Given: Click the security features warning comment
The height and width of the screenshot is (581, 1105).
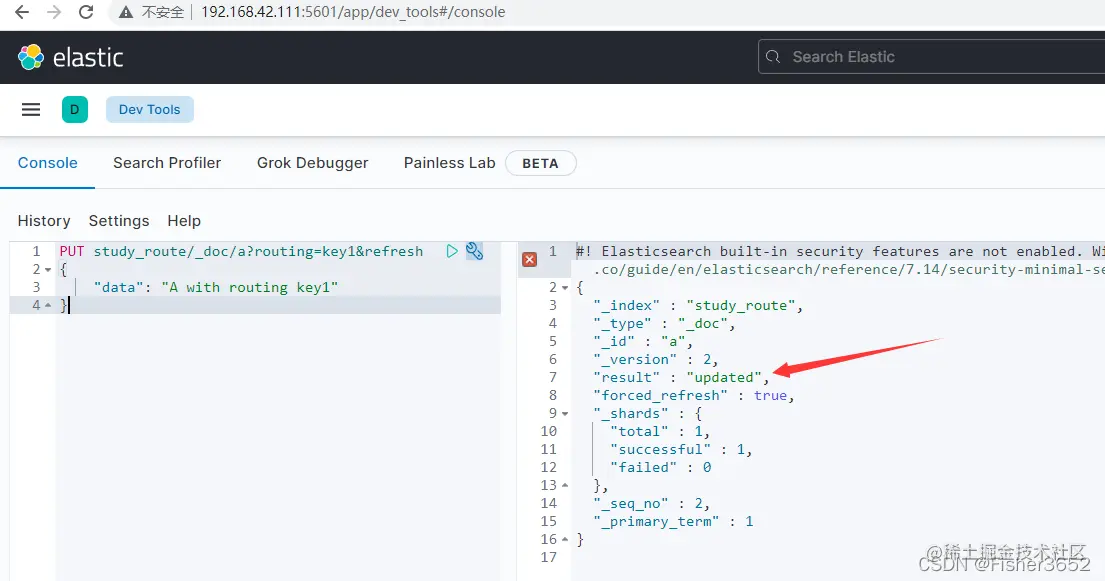Looking at the screenshot, I should (840, 251).
